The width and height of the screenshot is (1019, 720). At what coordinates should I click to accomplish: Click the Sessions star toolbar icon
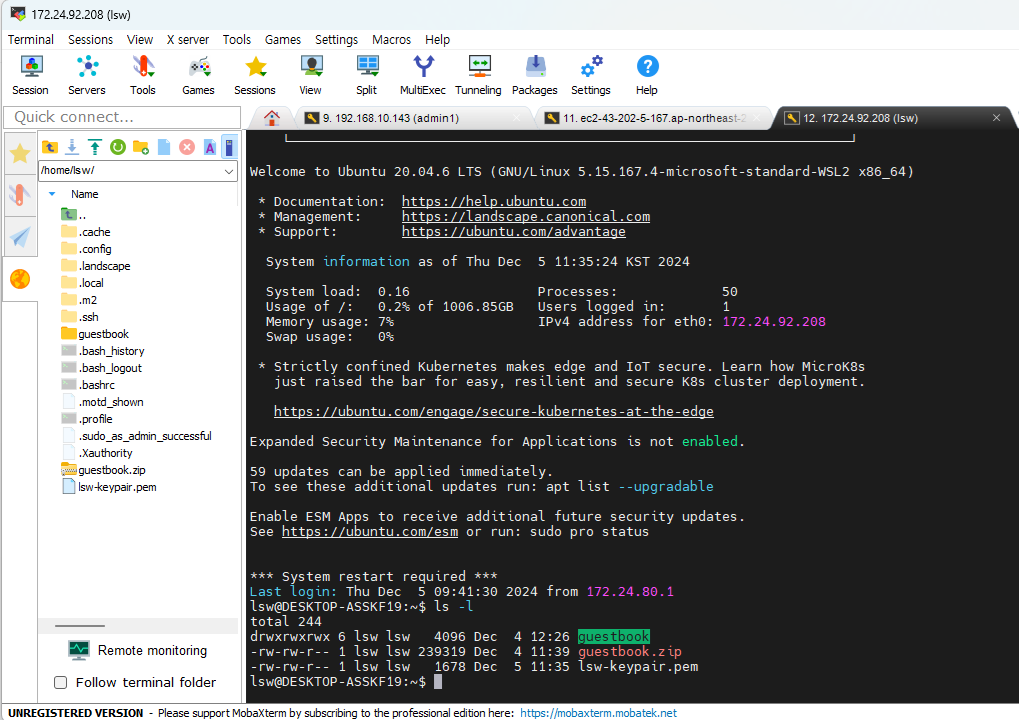[x=255, y=75]
